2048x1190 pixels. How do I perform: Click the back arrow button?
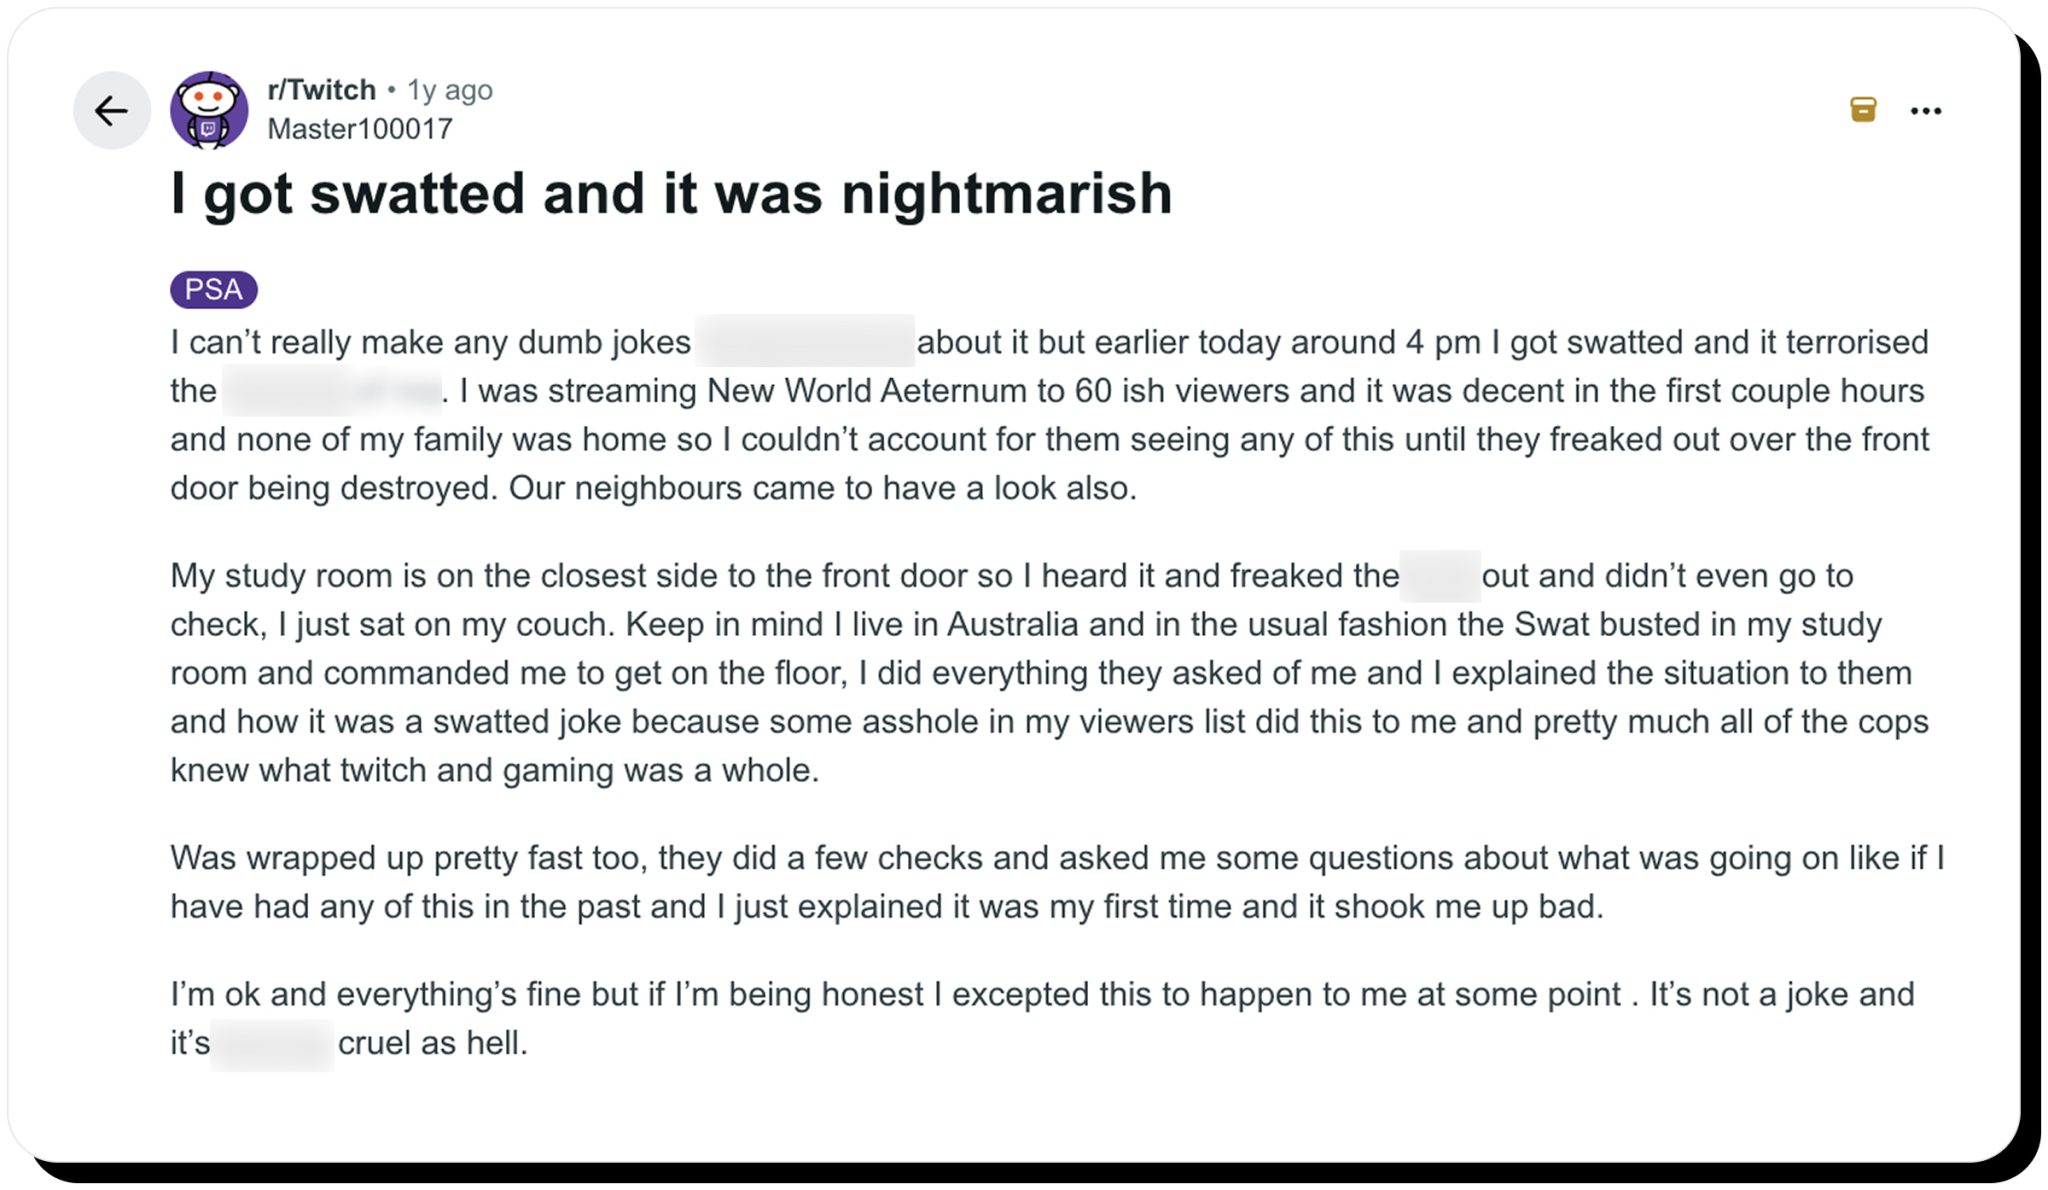(x=111, y=110)
